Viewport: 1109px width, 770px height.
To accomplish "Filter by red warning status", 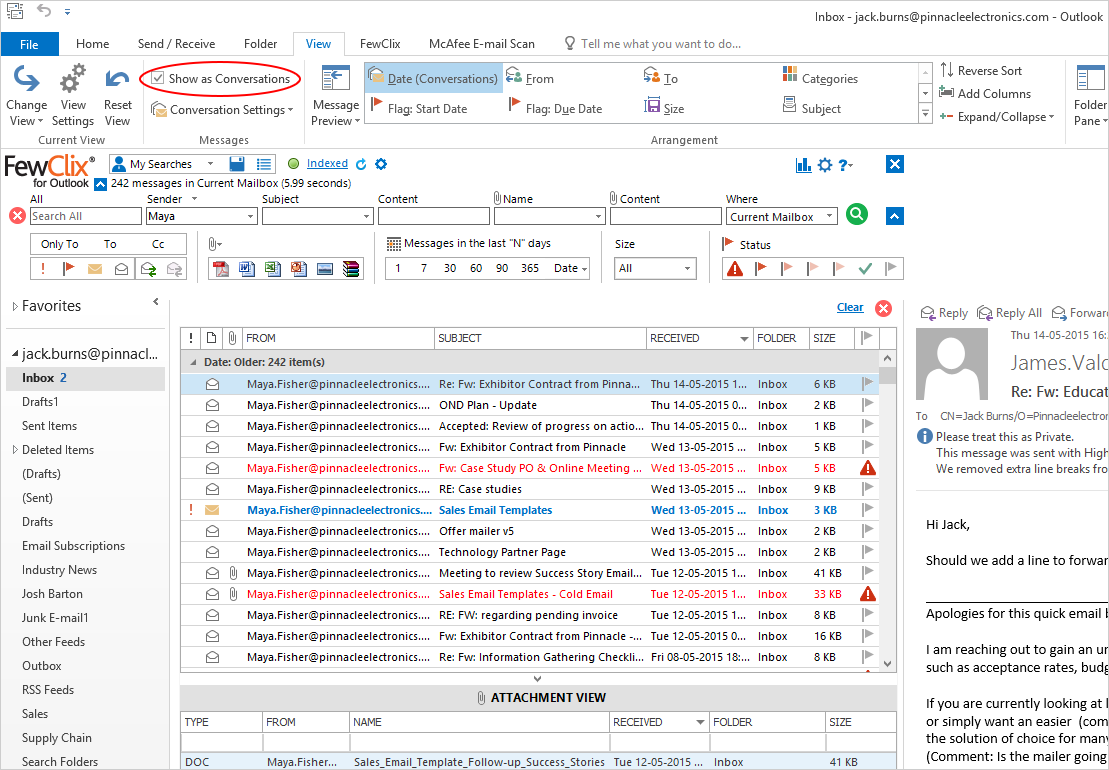I will 735,269.
